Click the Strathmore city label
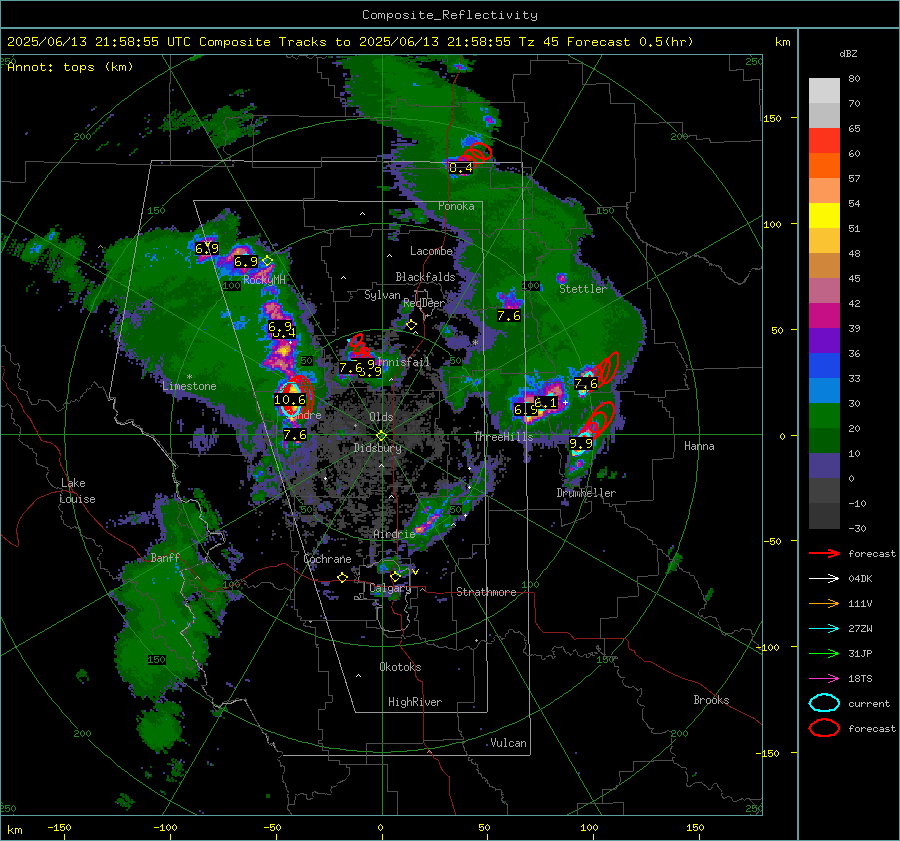Viewport: 900px width, 841px height. [486, 592]
